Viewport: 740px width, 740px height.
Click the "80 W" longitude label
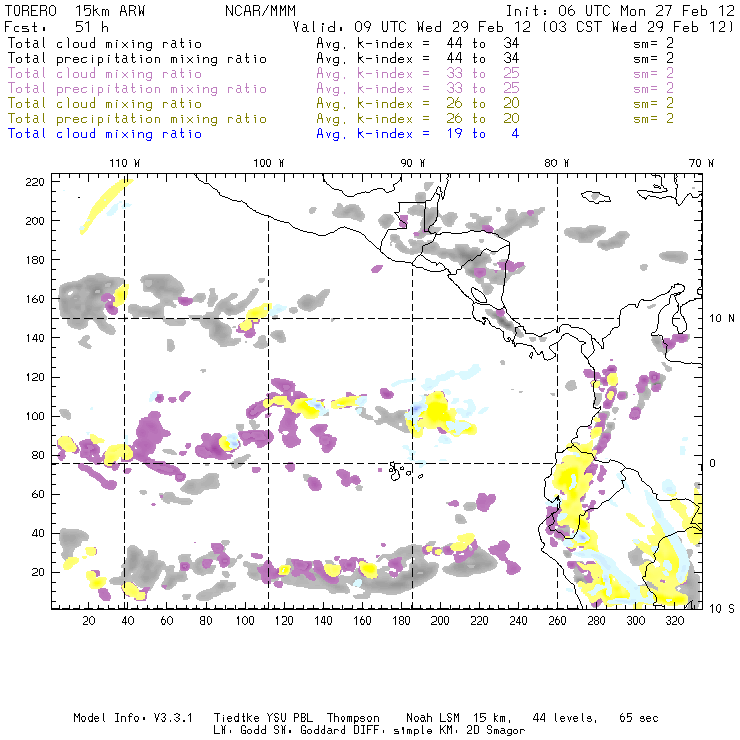pos(556,163)
